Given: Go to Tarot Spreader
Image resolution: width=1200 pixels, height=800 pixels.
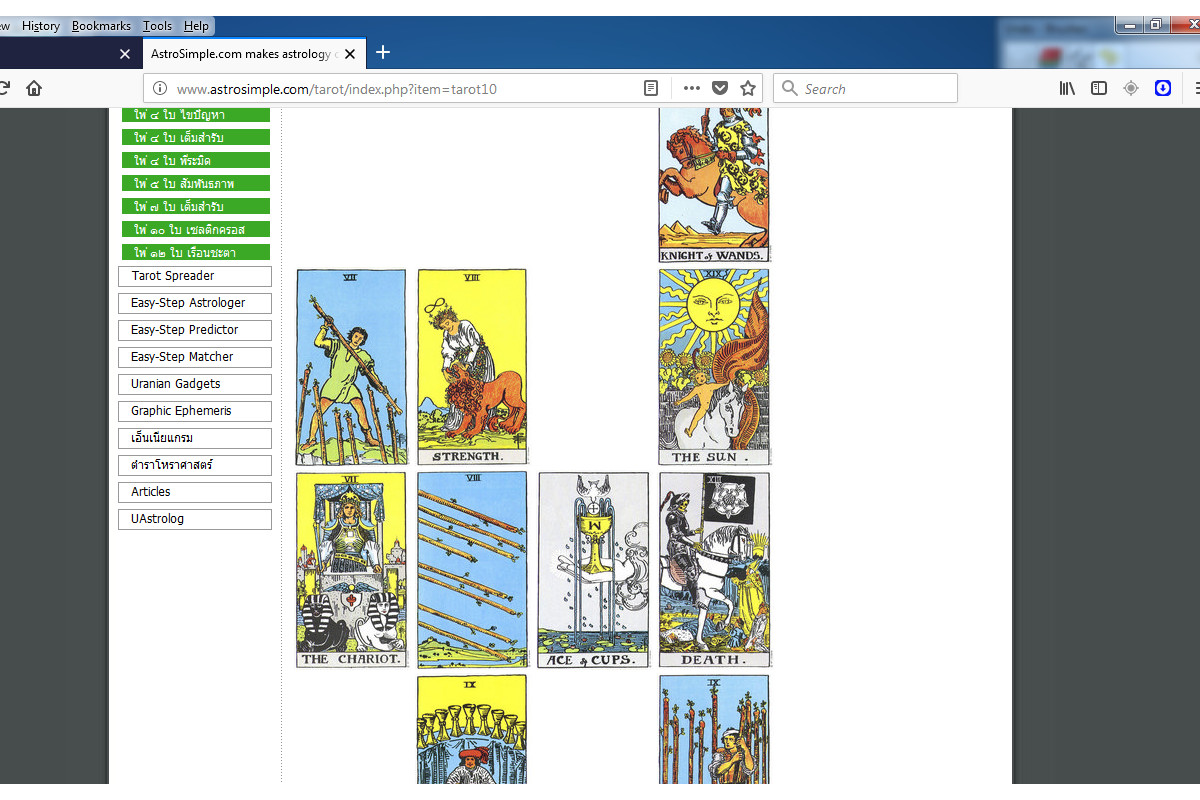Looking at the screenshot, I should tap(195, 276).
